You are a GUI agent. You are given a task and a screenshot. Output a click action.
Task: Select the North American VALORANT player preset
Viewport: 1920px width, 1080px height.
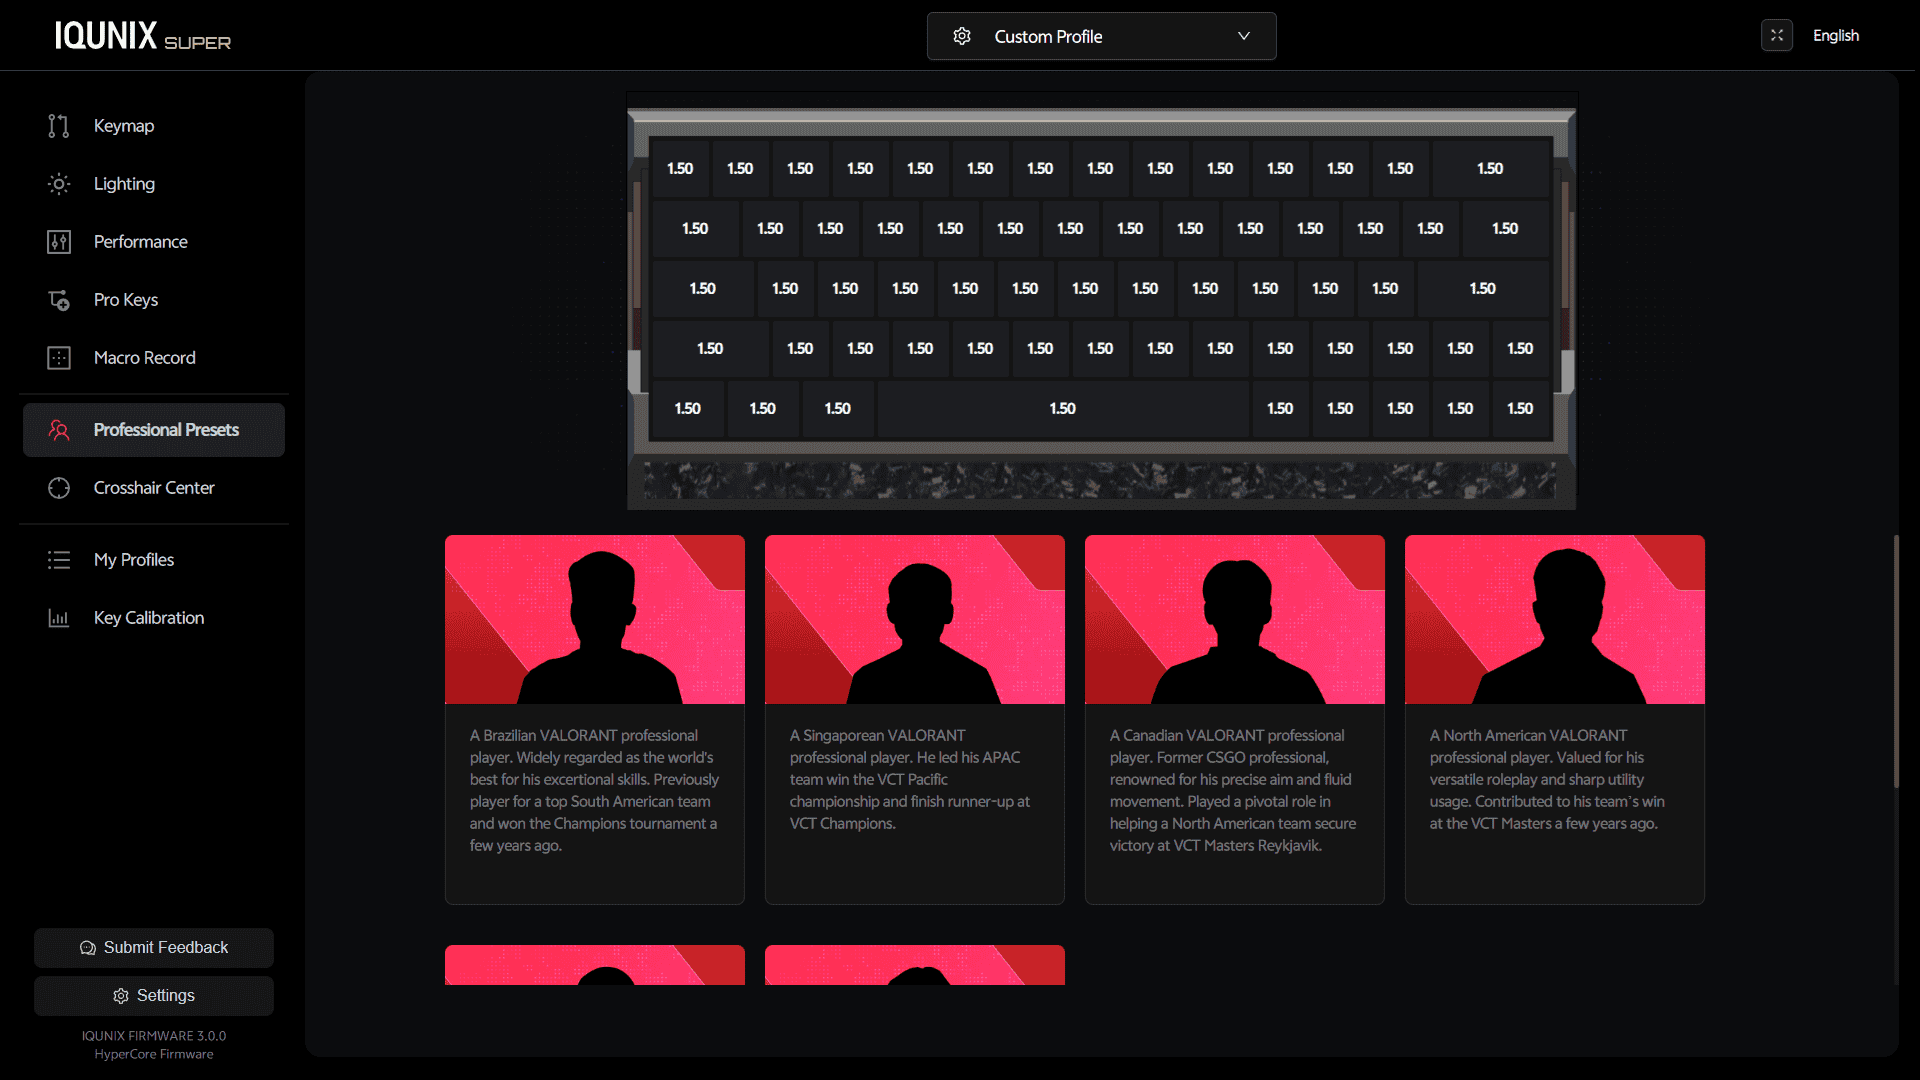click(1555, 720)
